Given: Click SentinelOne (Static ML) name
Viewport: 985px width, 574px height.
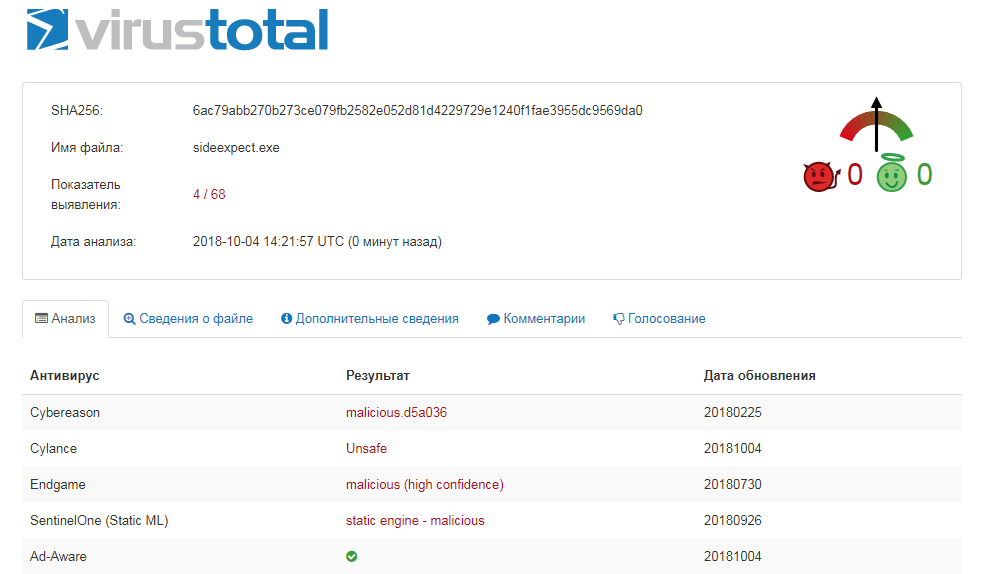Looking at the screenshot, I should tap(99, 521).
